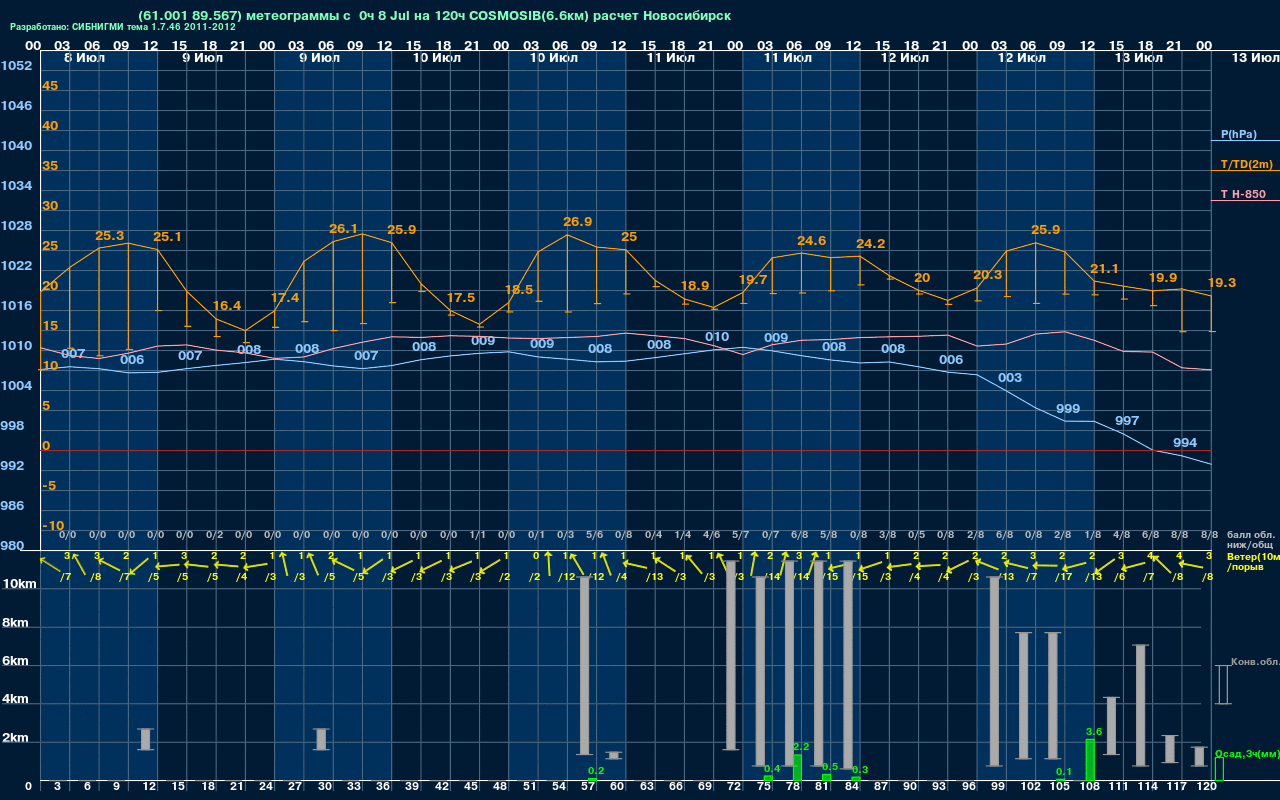Click the 20.3 temperature label
1280x800 pixels.
(988, 275)
